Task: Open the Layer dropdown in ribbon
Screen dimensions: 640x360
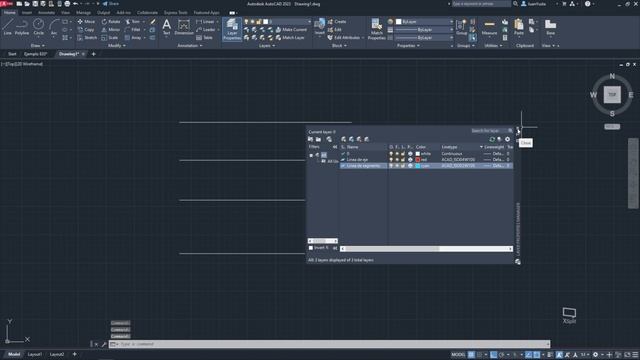Action: [278, 22]
